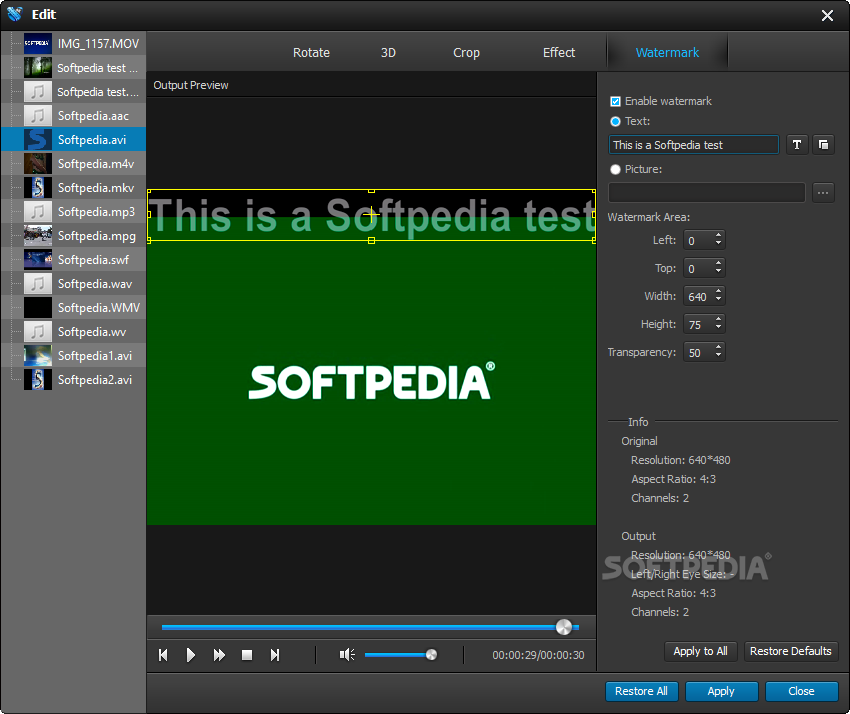Click the Width value field 640
The height and width of the screenshot is (714, 850).
(x=698, y=297)
